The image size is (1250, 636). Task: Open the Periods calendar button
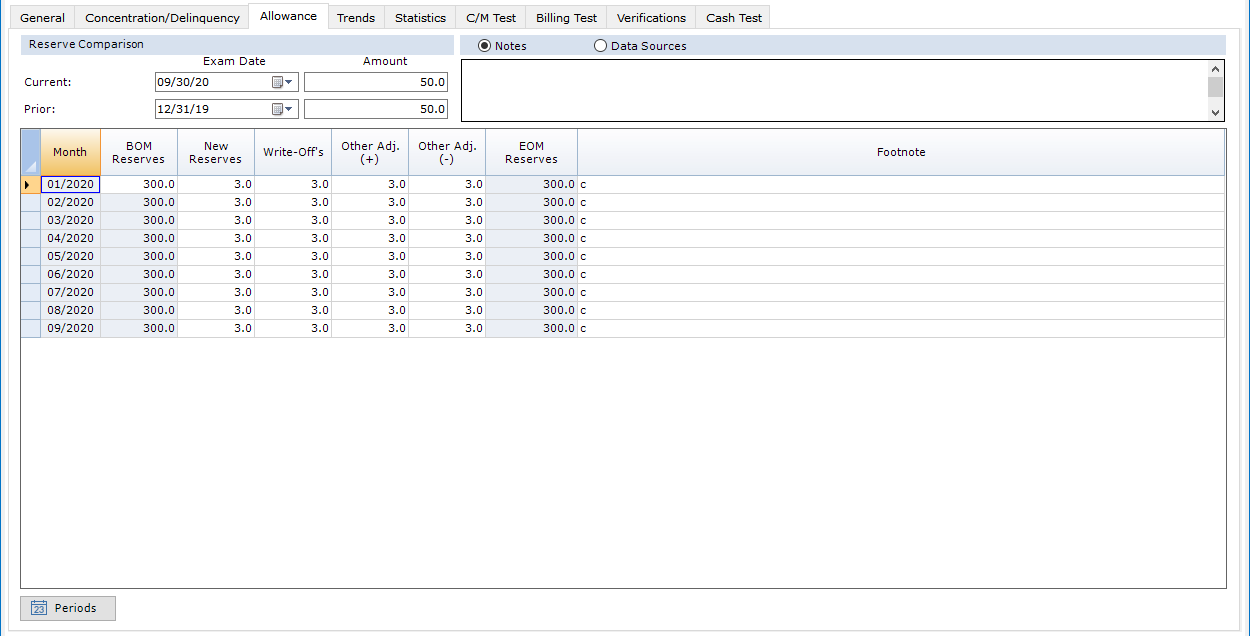67,608
